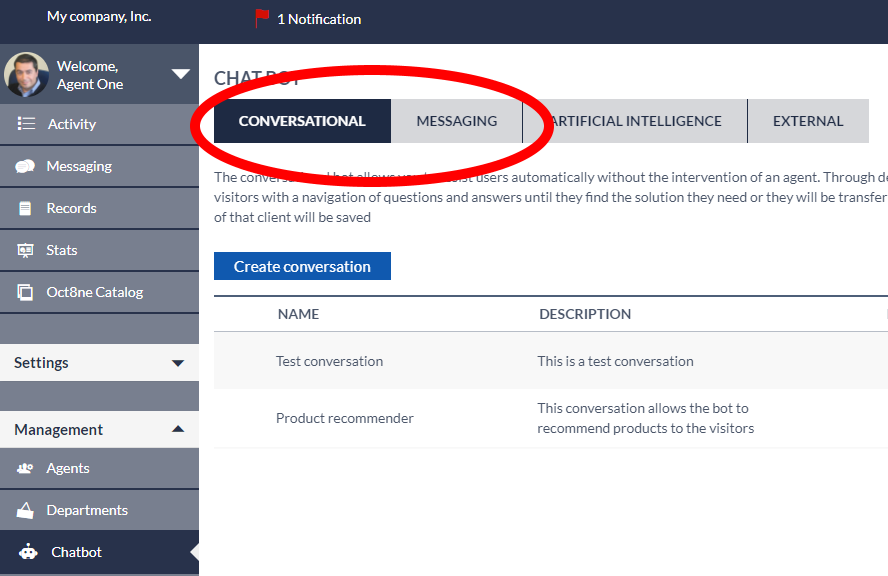The width and height of the screenshot is (888, 576).
Task: Click the Activity list icon in sidebar
Action: pyautogui.click(x=26, y=124)
